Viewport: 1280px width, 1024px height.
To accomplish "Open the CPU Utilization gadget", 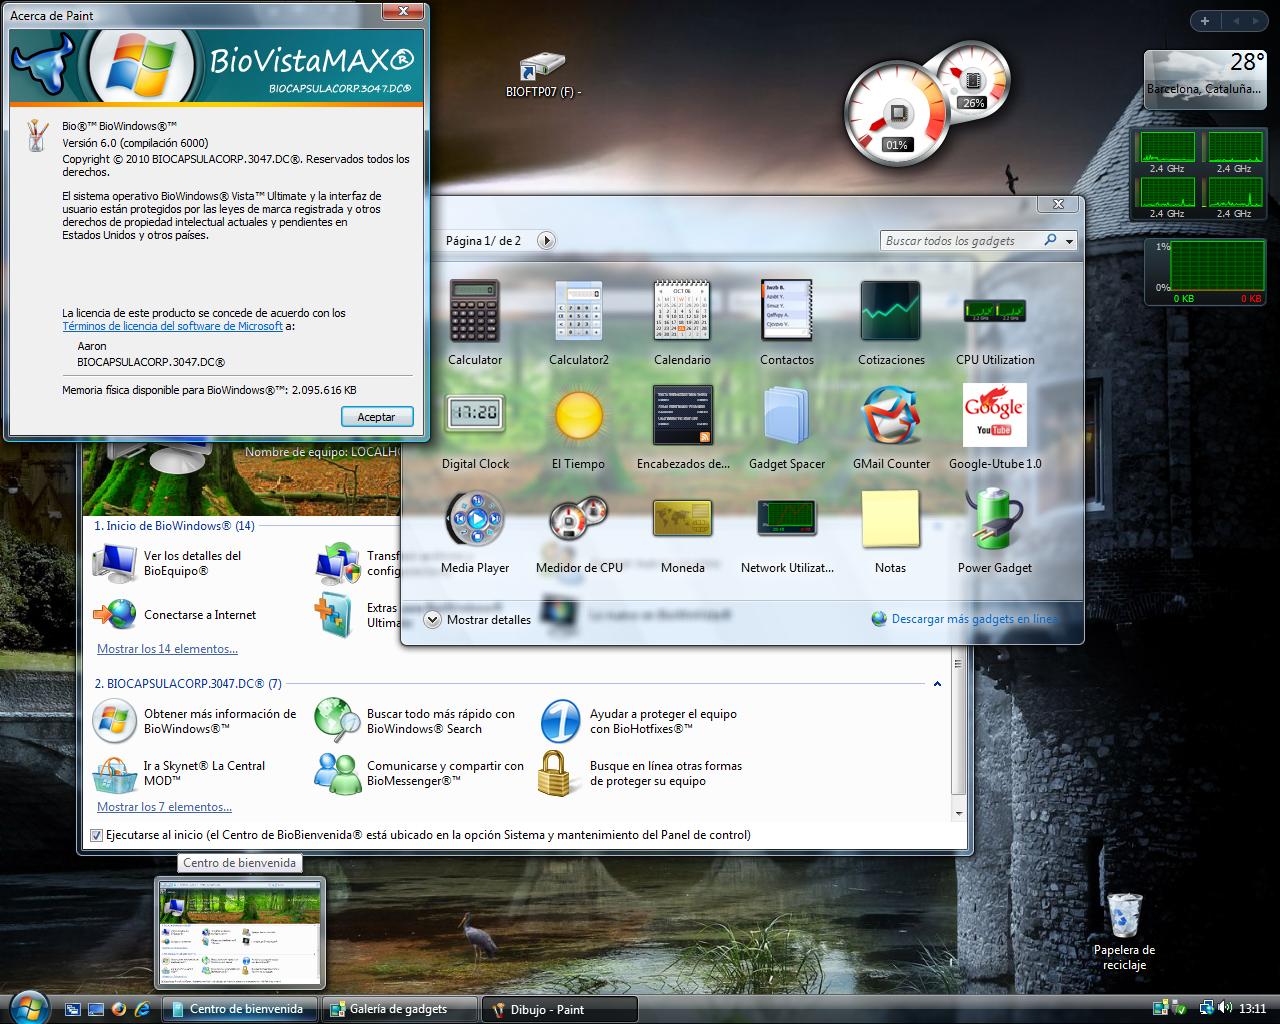I will [x=994, y=310].
